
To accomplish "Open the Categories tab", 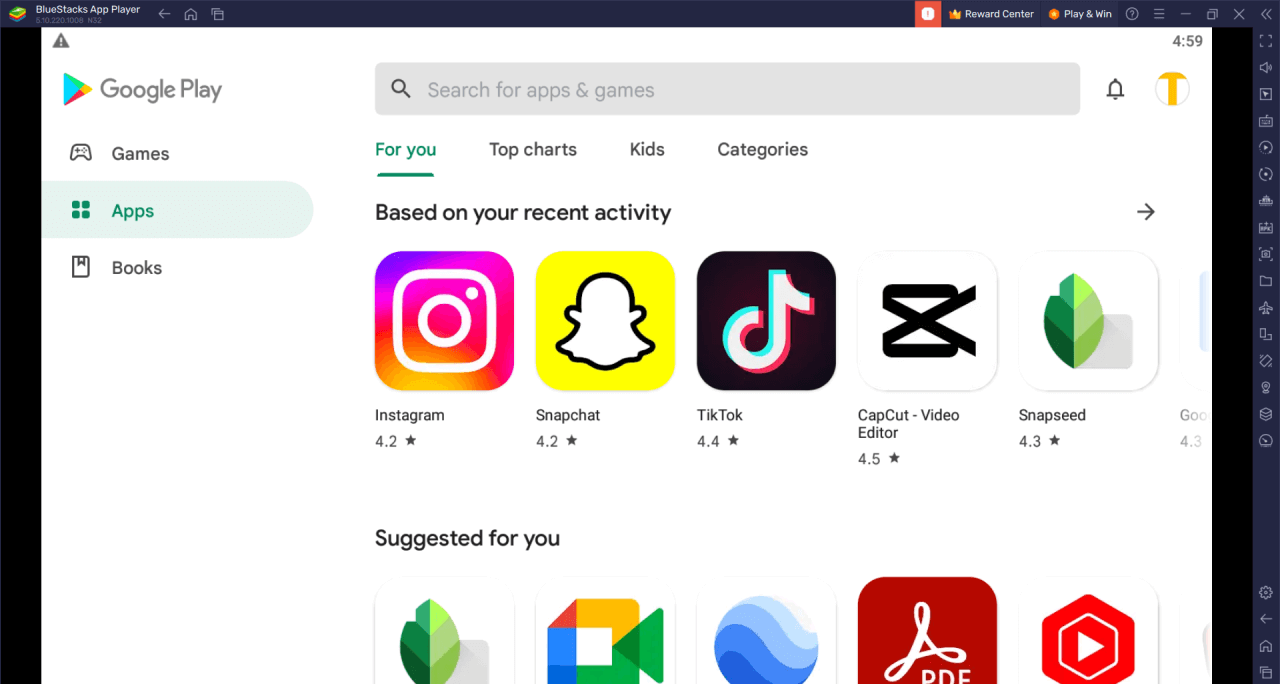I will [x=763, y=150].
